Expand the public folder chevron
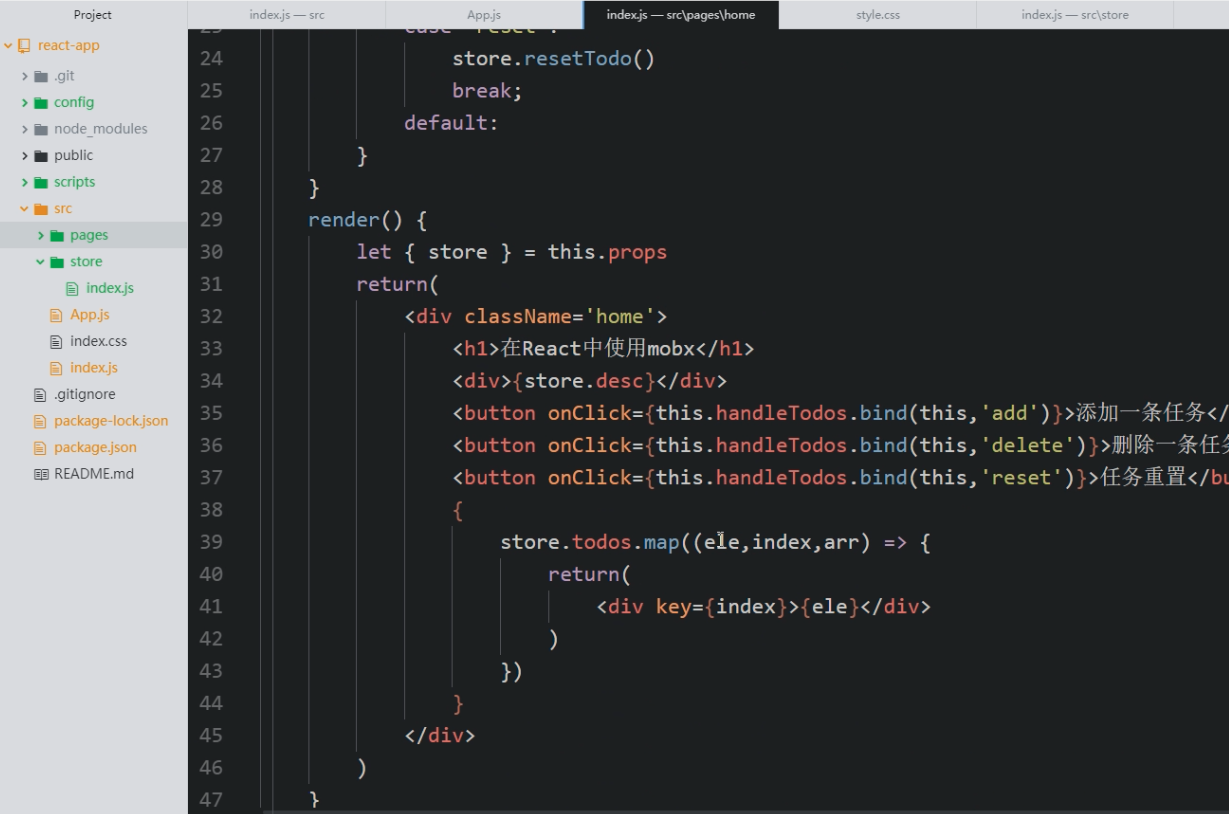1229x814 pixels. click(x=25, y=156)
